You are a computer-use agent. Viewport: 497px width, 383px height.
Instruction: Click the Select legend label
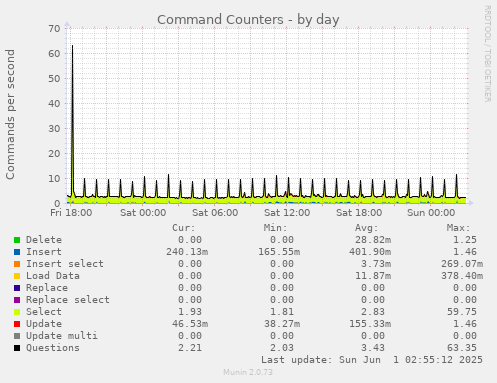click(44, 312)
